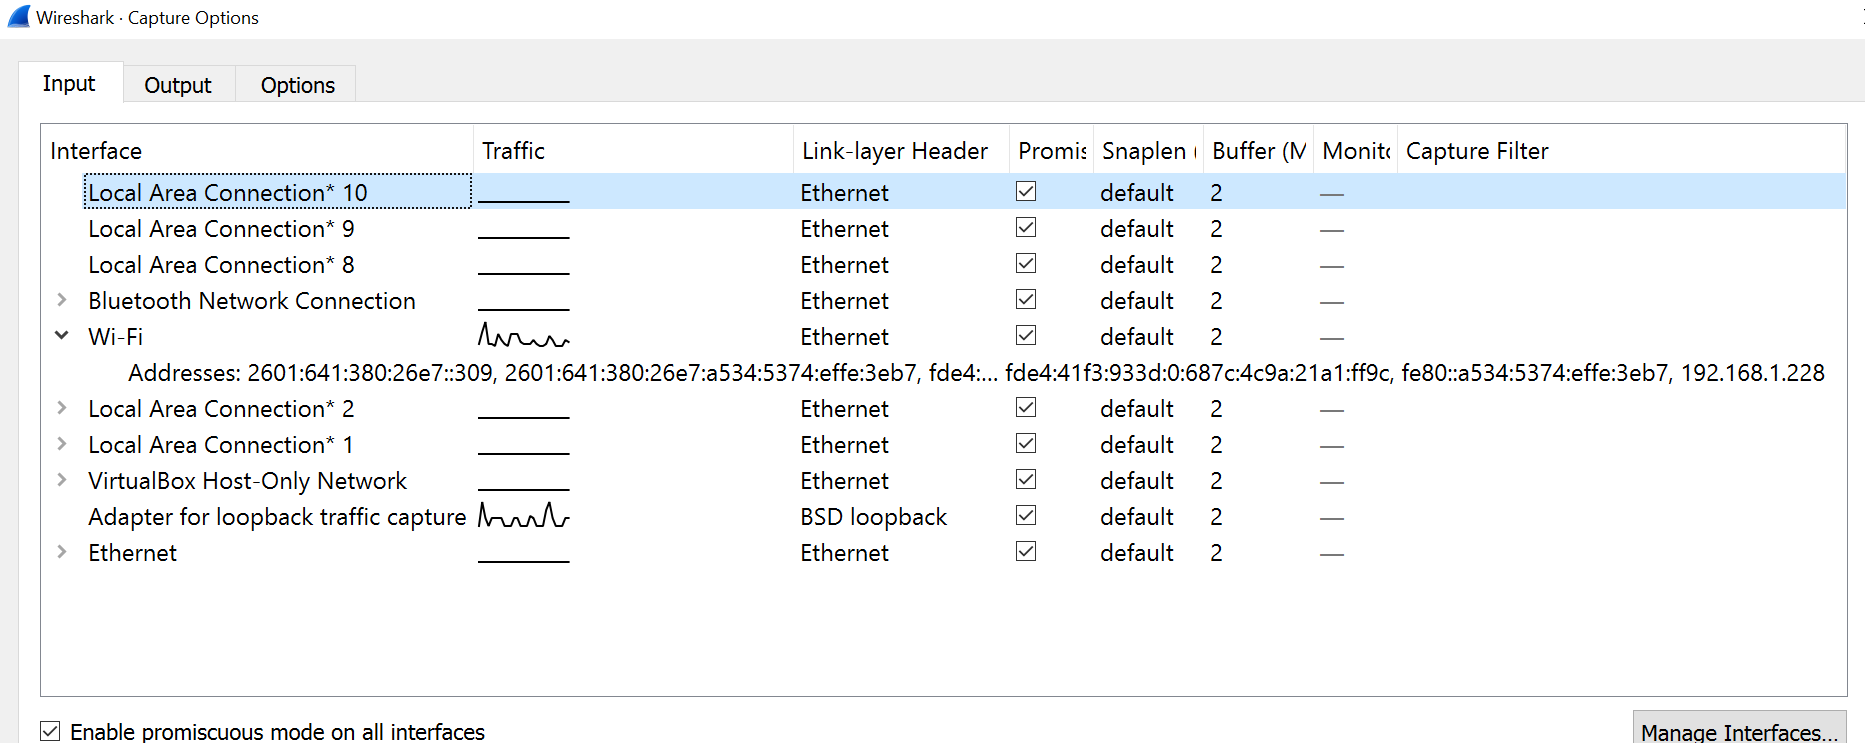Toggle promiscuous for Adapter for loopback traffic capture
The height and width of the screenshot is (743, 1865).
click(1026, 515)
